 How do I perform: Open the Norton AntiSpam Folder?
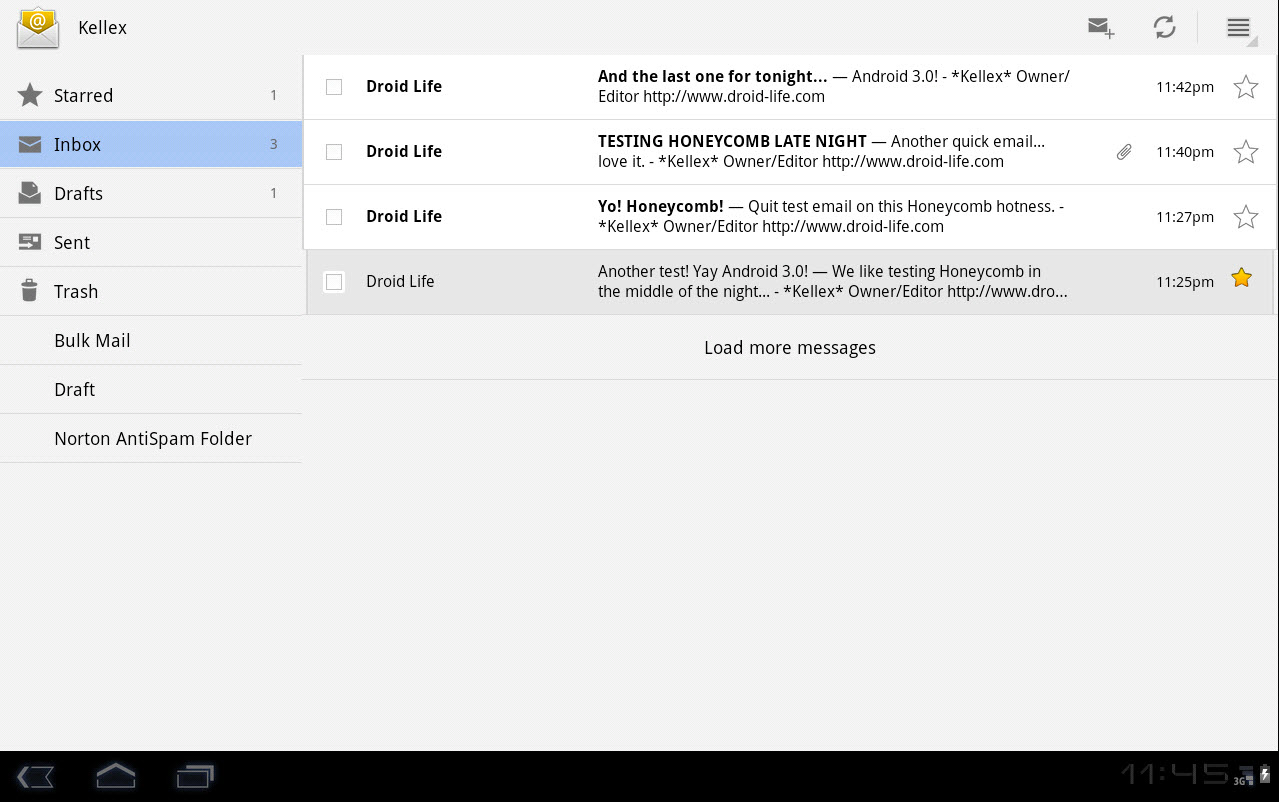coord(152,439)
